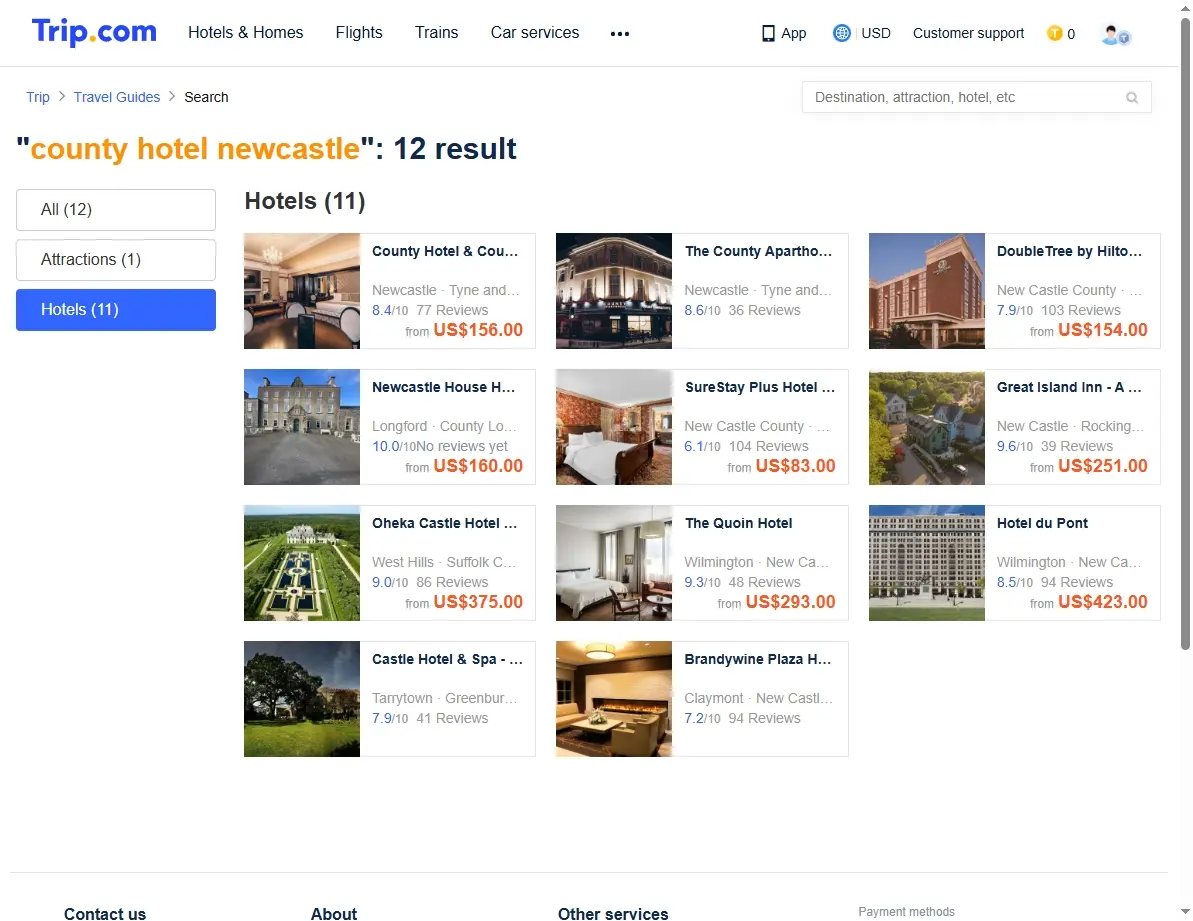The width and height of the screenshot is (1193, 921).
Task: Click the Trip Coins icon
Action: point(1055,33)
